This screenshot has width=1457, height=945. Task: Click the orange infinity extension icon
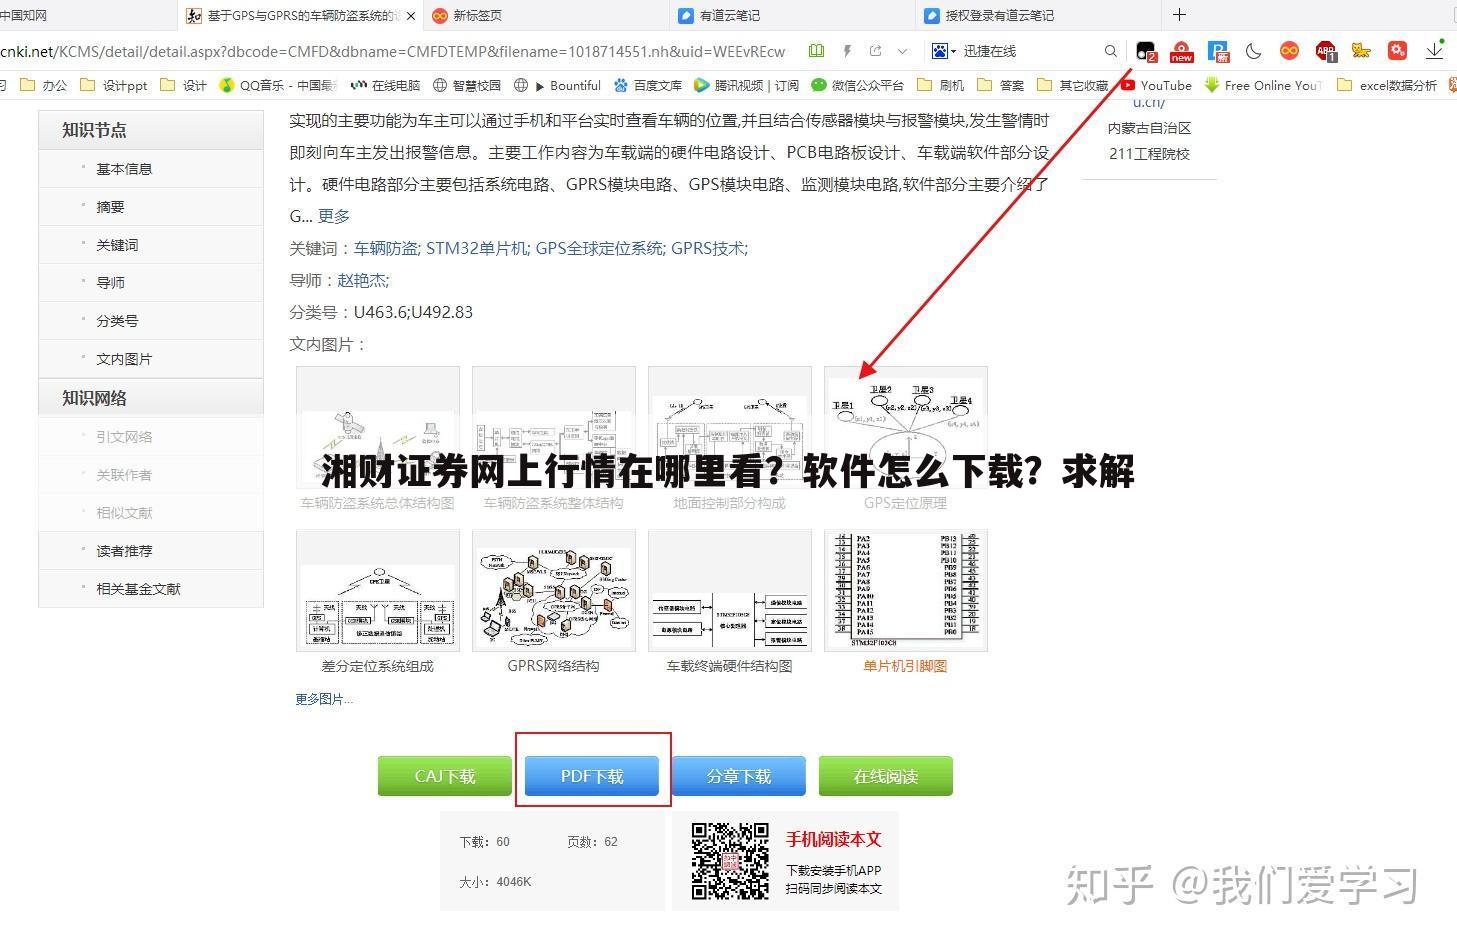(x=1289, y=51)
